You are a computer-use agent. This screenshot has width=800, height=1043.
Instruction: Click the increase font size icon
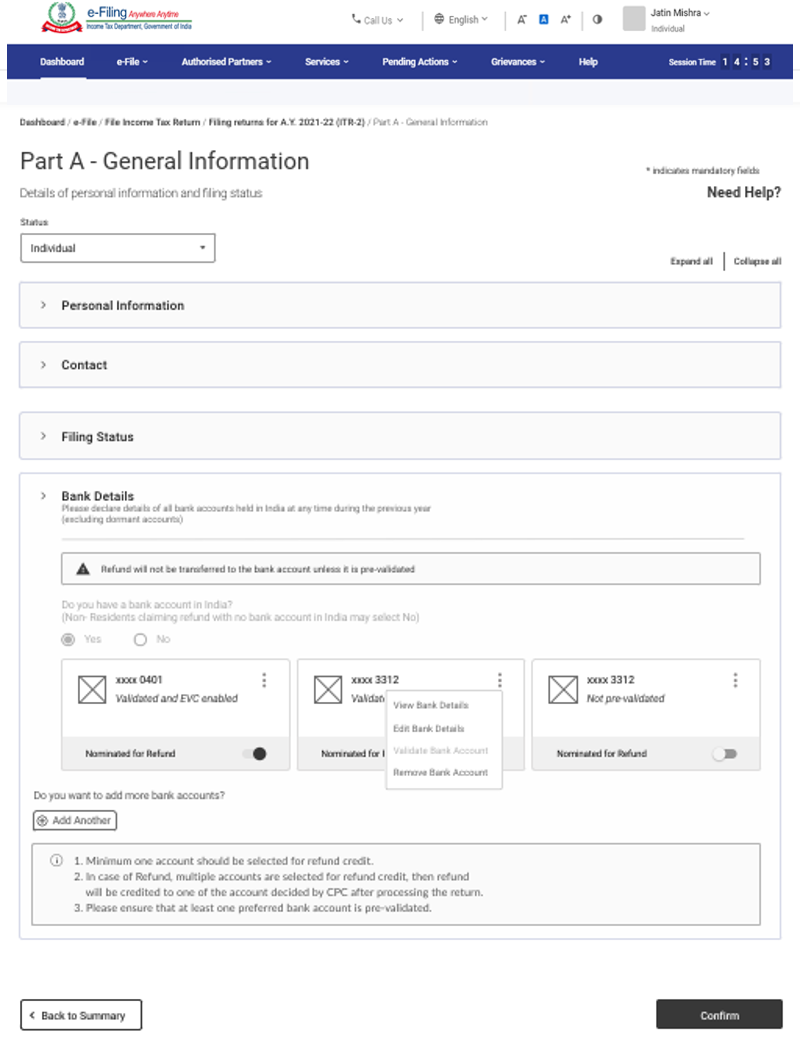566,19
